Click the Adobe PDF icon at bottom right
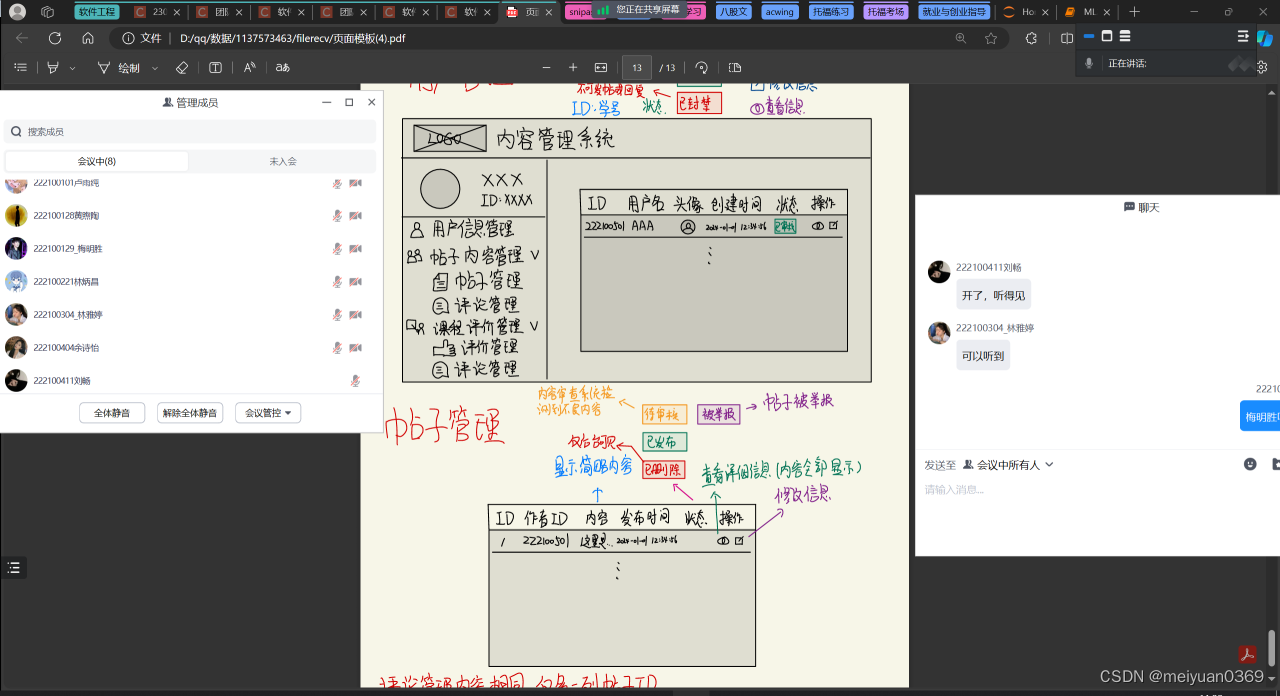Image resolution: width=1280 pixels, height=696 pixels. coord(1247,654)
